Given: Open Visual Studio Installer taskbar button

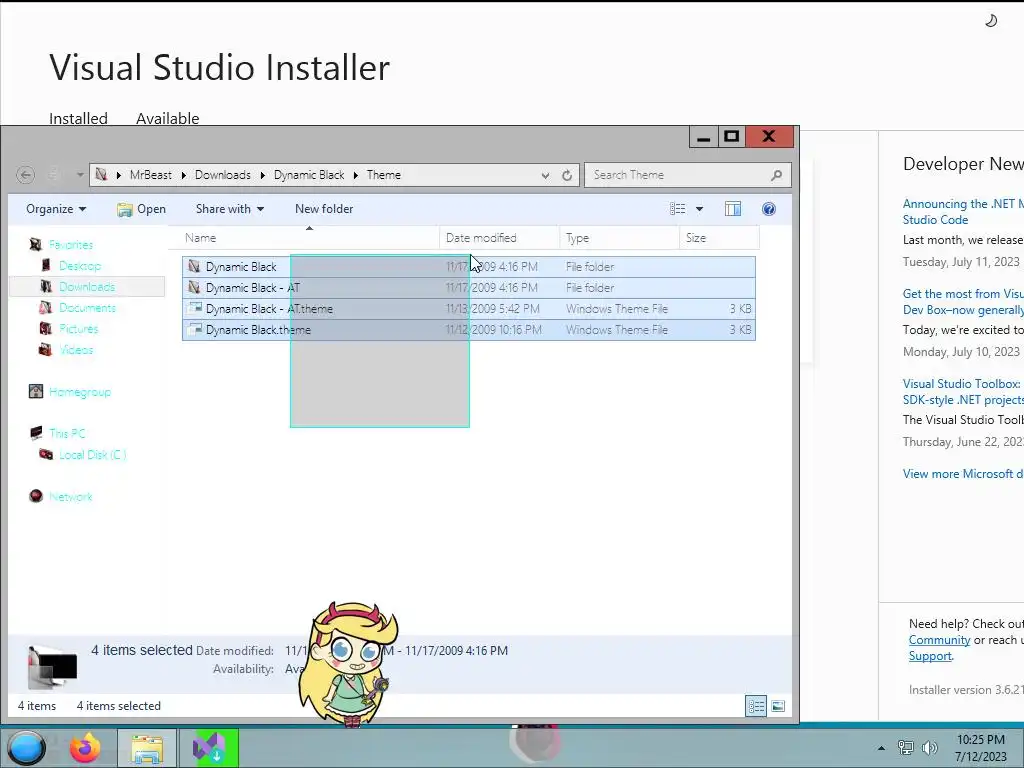Looking at the screenshot, I should point(209,748).
